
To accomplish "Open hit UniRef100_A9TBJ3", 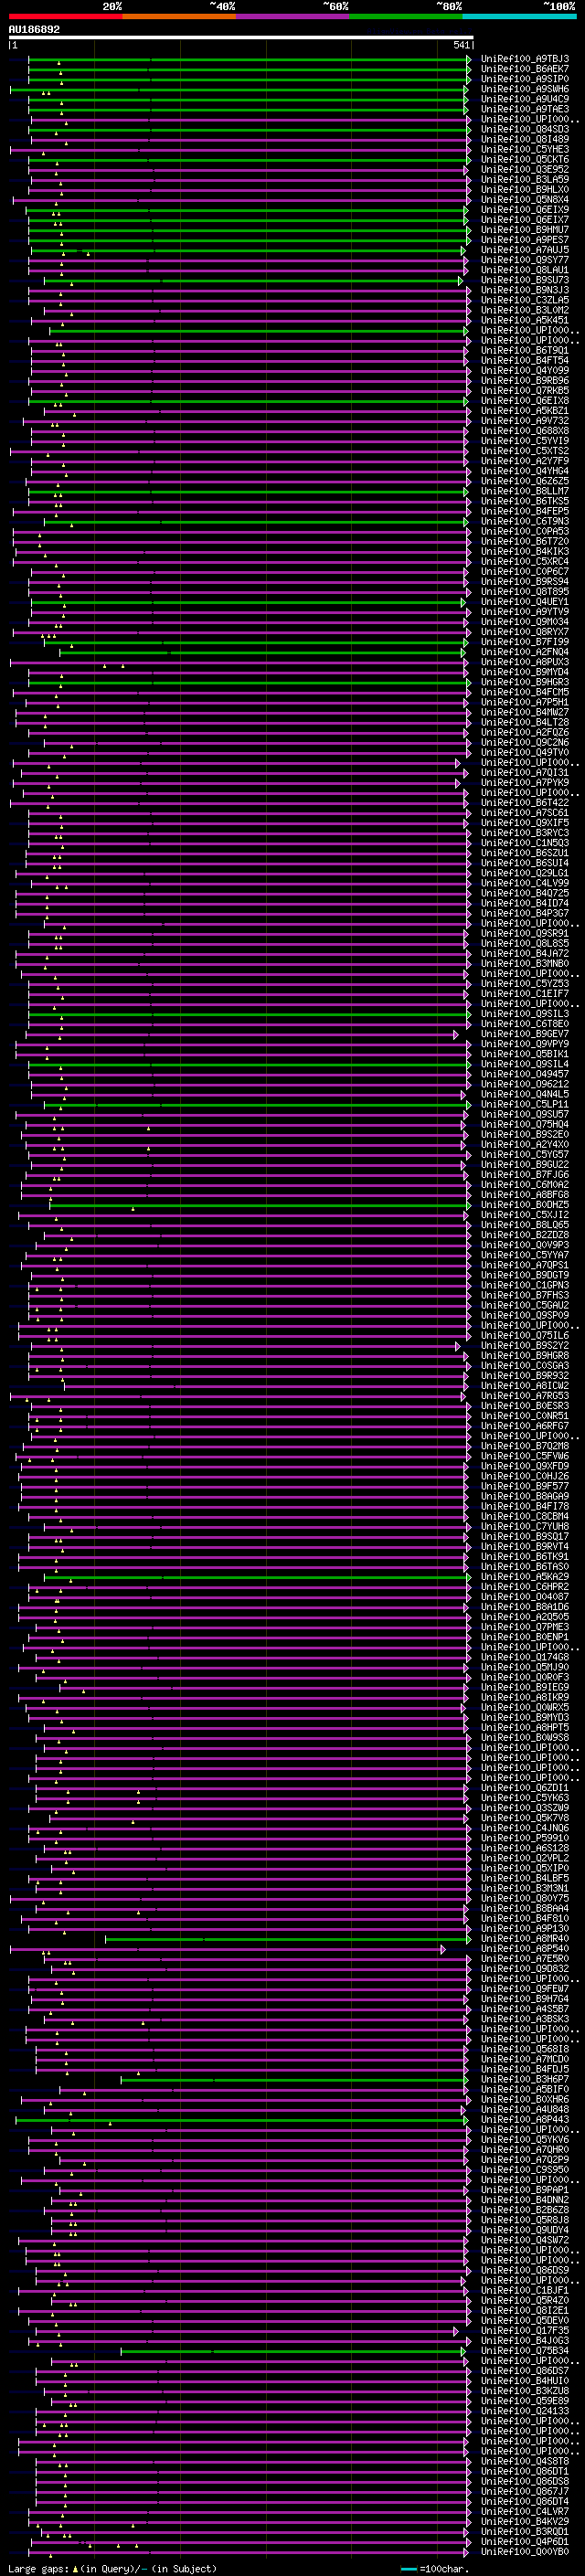I will pyautogui.click(x=525, y=59).
